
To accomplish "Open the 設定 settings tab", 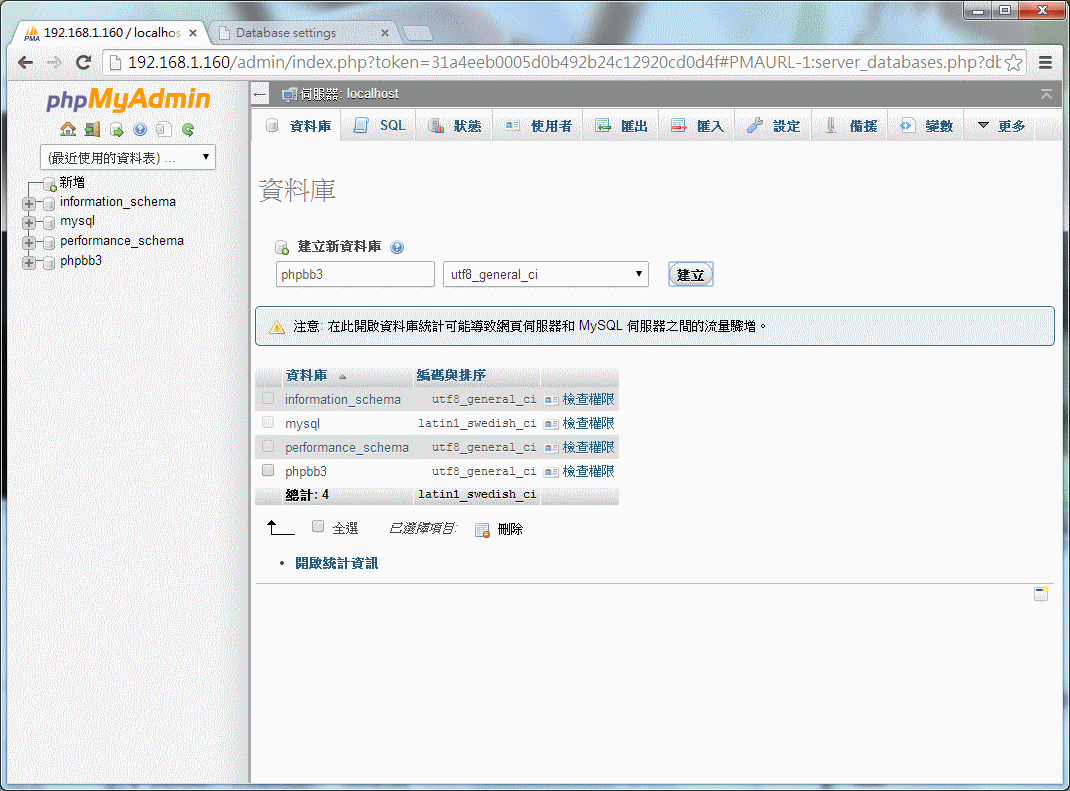I will click(x=773, y=126).
